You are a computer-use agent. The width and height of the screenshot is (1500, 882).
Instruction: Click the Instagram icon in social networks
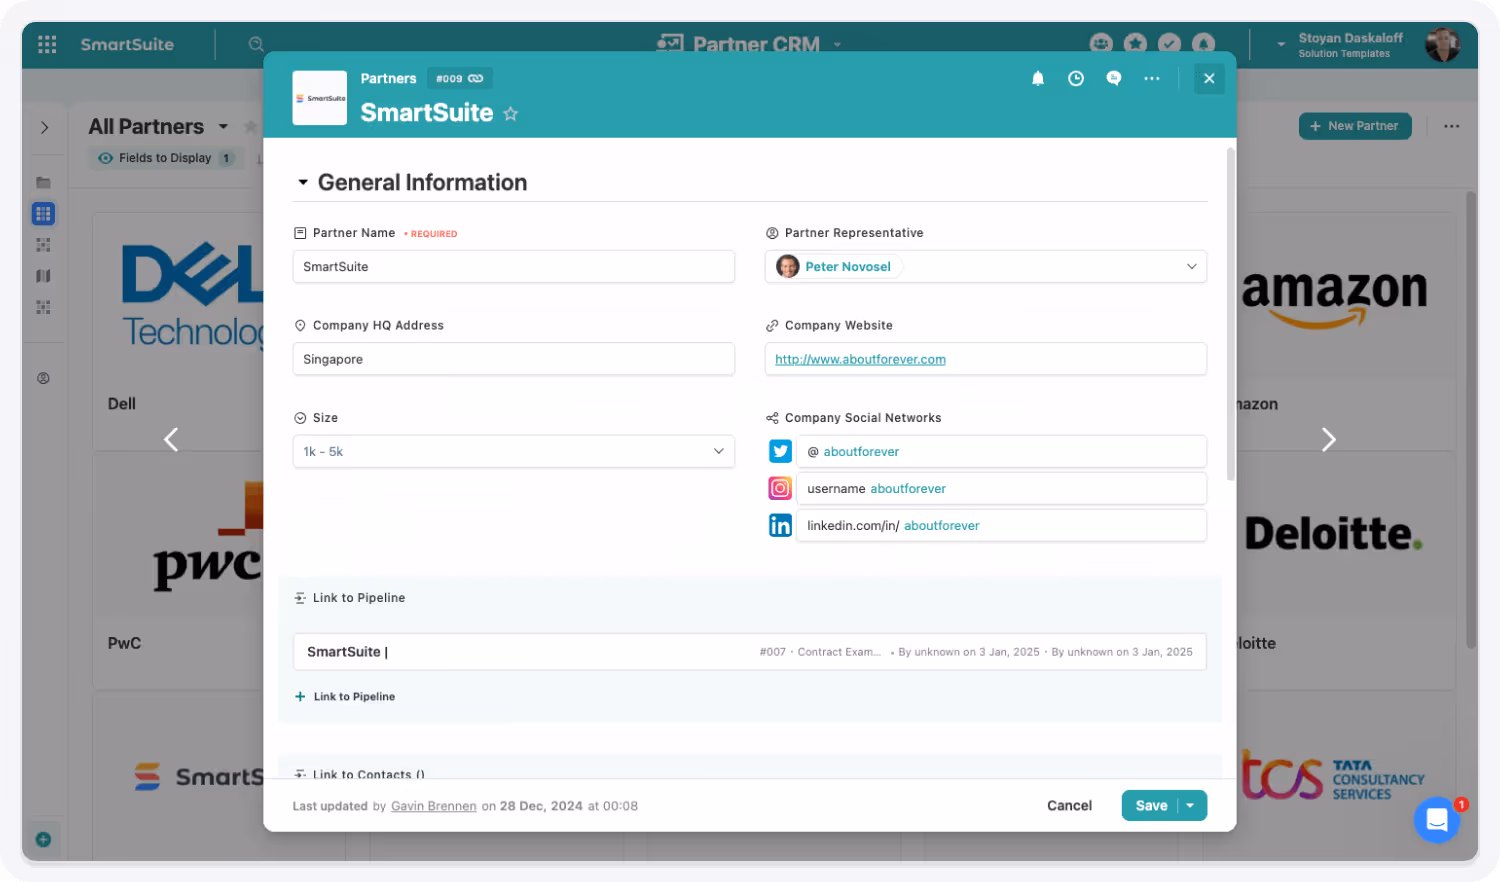point(780,488)
